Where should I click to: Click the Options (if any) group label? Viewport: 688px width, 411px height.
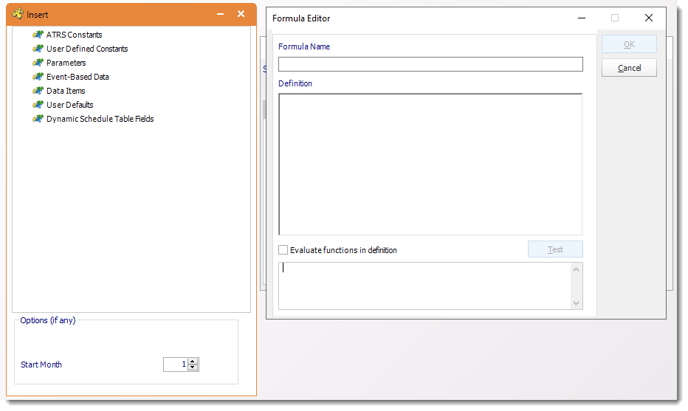[x=48, y=321]
